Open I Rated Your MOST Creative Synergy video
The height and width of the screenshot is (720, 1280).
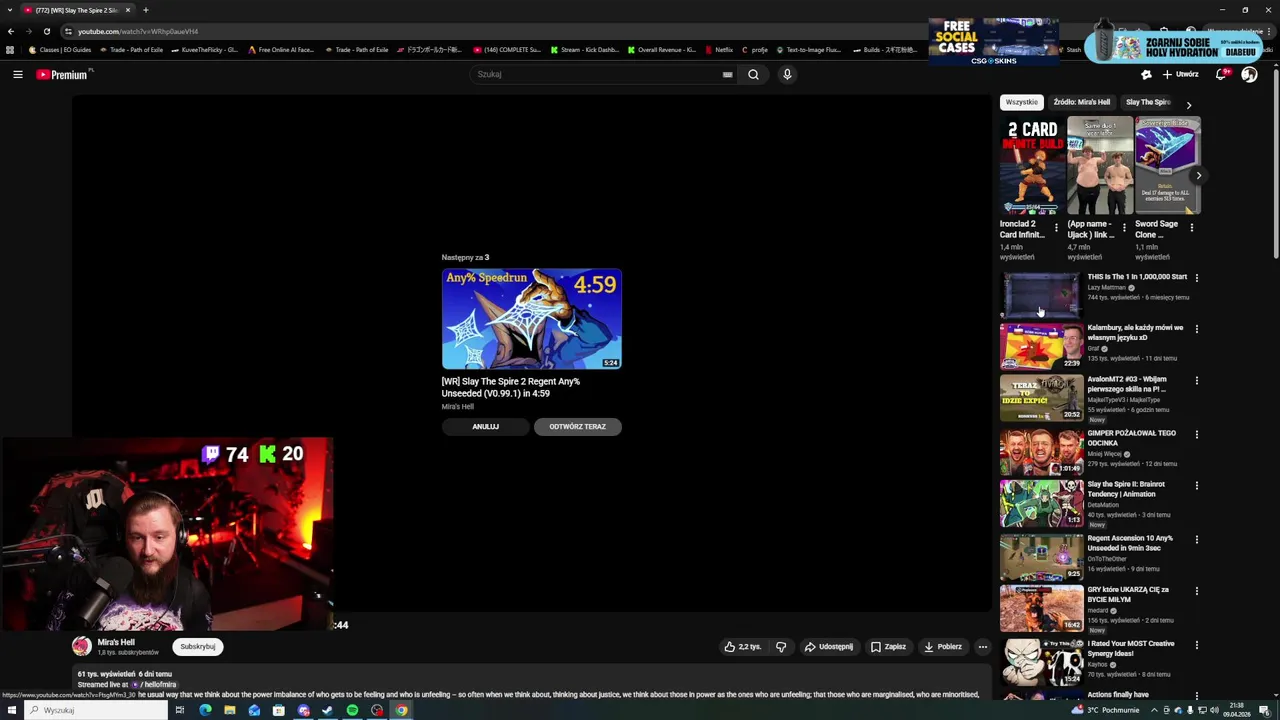[1131, 649]
